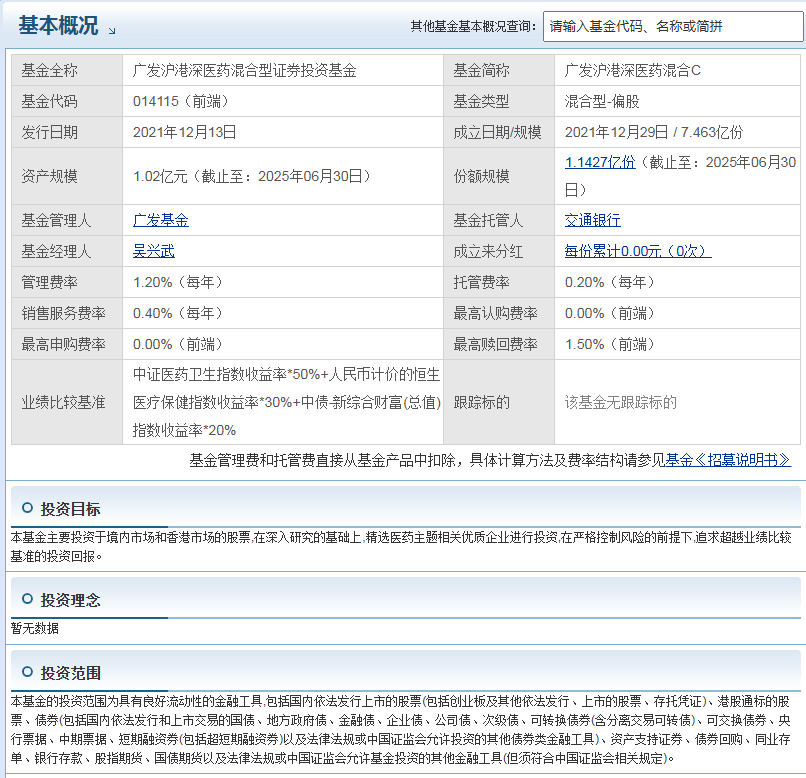Click the circle icon beside 投资范围

pos(27,672)
